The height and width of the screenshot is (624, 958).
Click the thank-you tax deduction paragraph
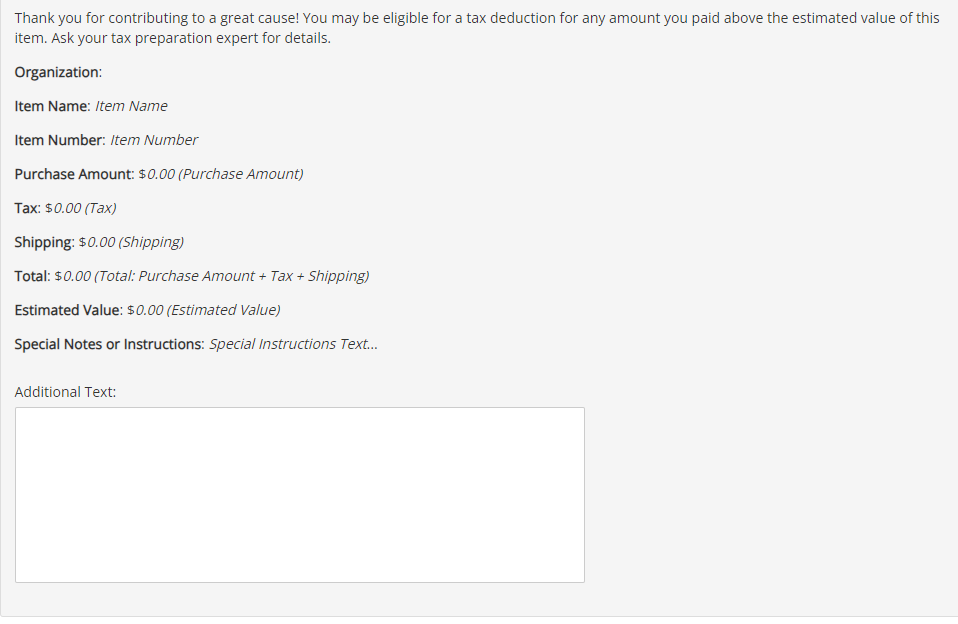coord(477,28)
